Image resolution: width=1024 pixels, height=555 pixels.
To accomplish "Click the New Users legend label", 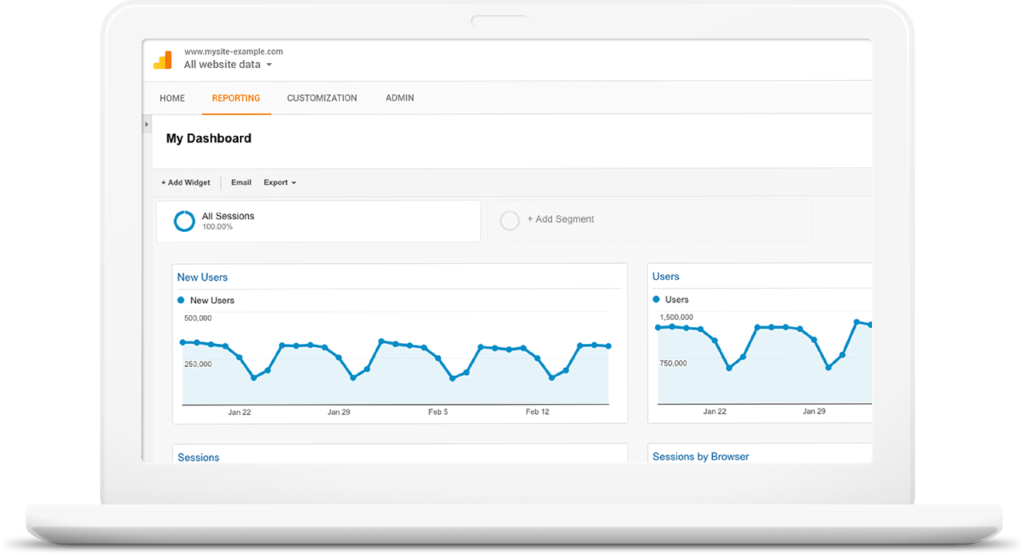I will 212,300.
